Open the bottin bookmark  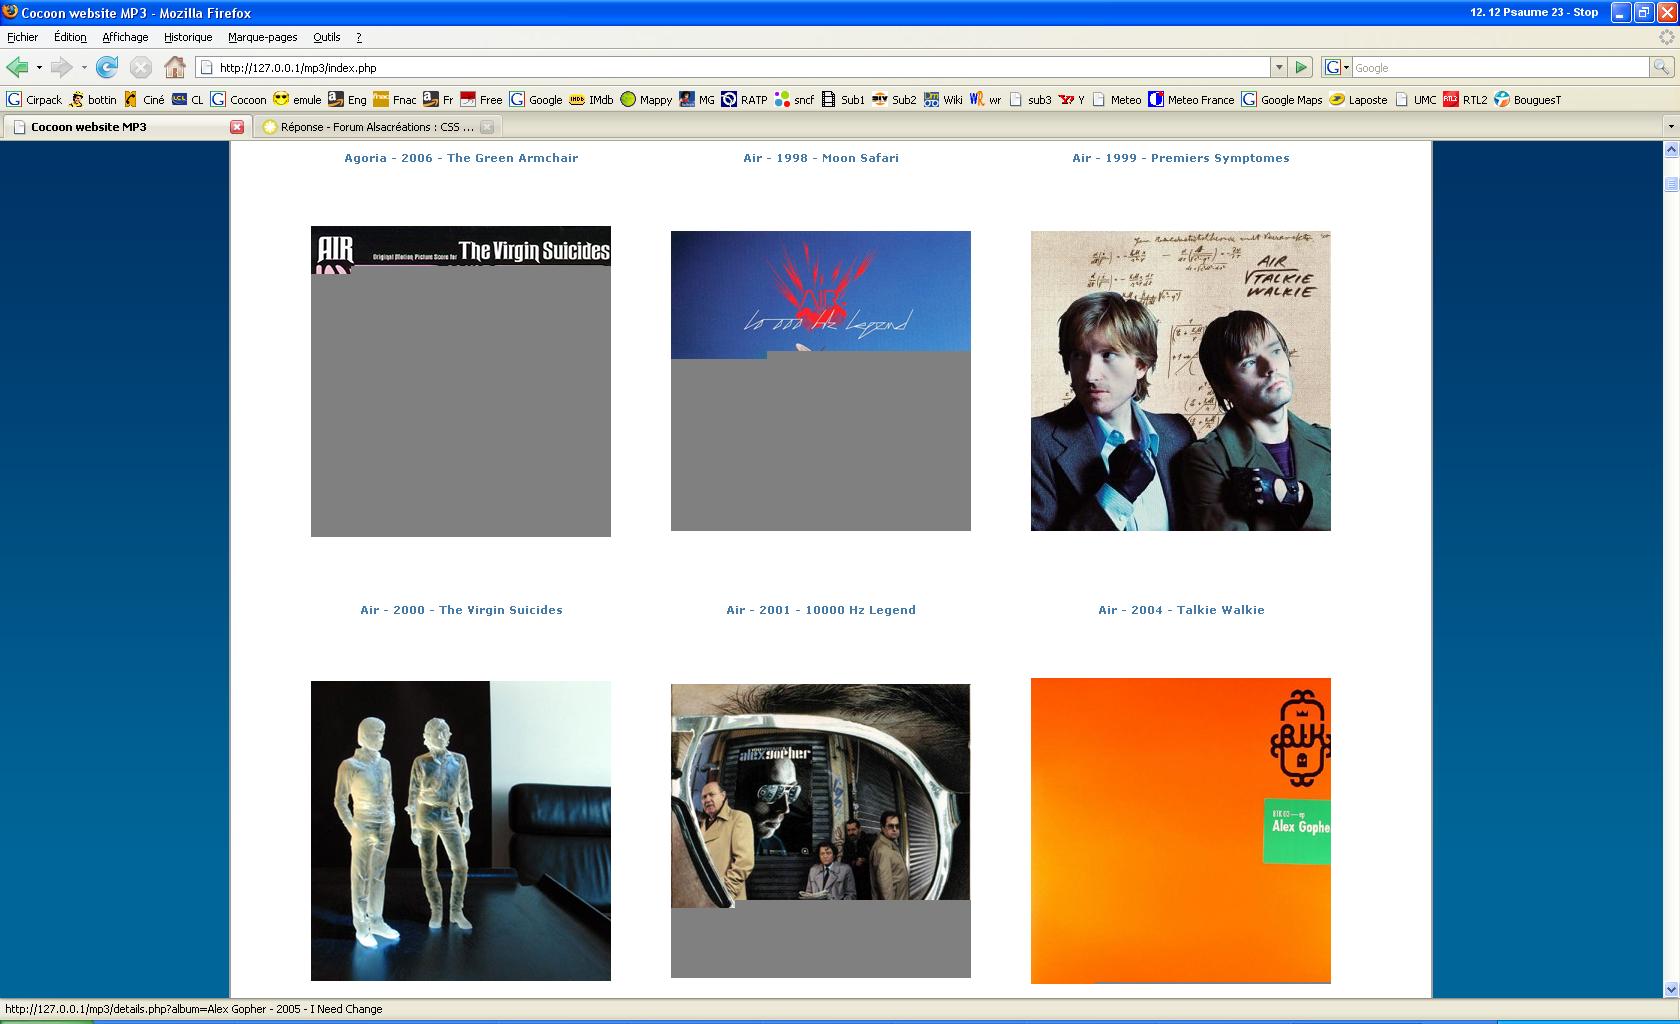pyautogui.click(x=92, y=99)
